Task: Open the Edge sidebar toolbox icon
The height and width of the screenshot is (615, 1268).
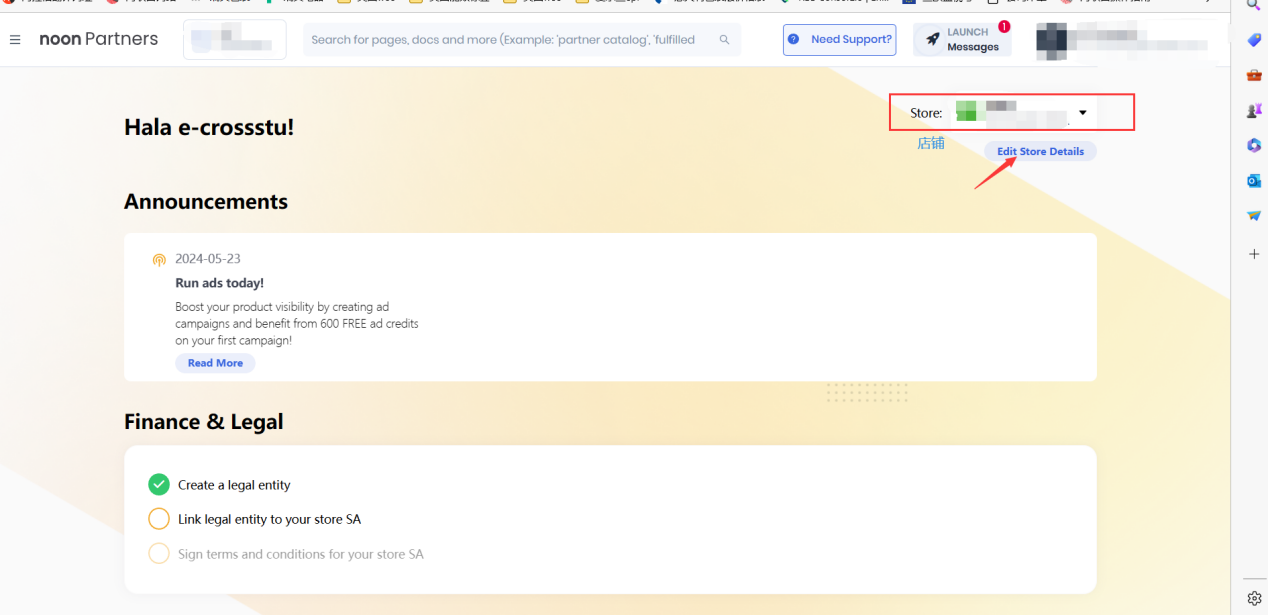Action: coord(1254,75)
